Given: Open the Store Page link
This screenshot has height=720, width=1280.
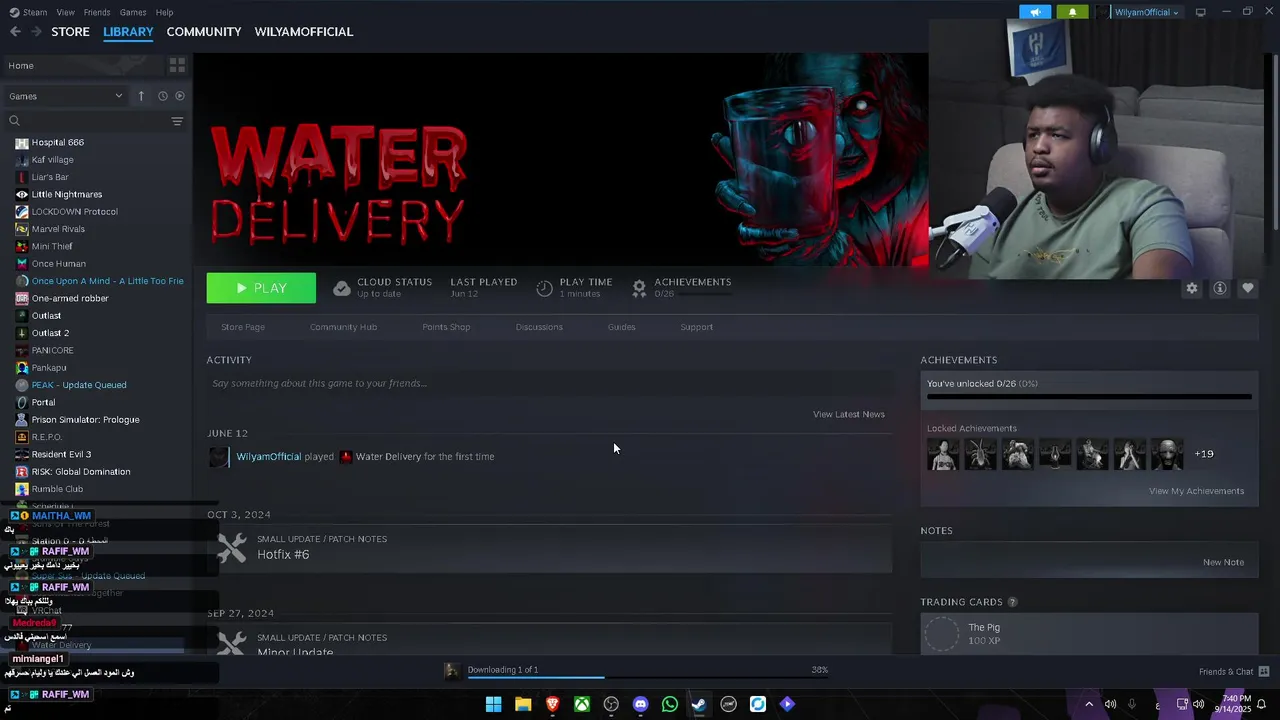Looking at the screenshot, I should pos(243,327).
